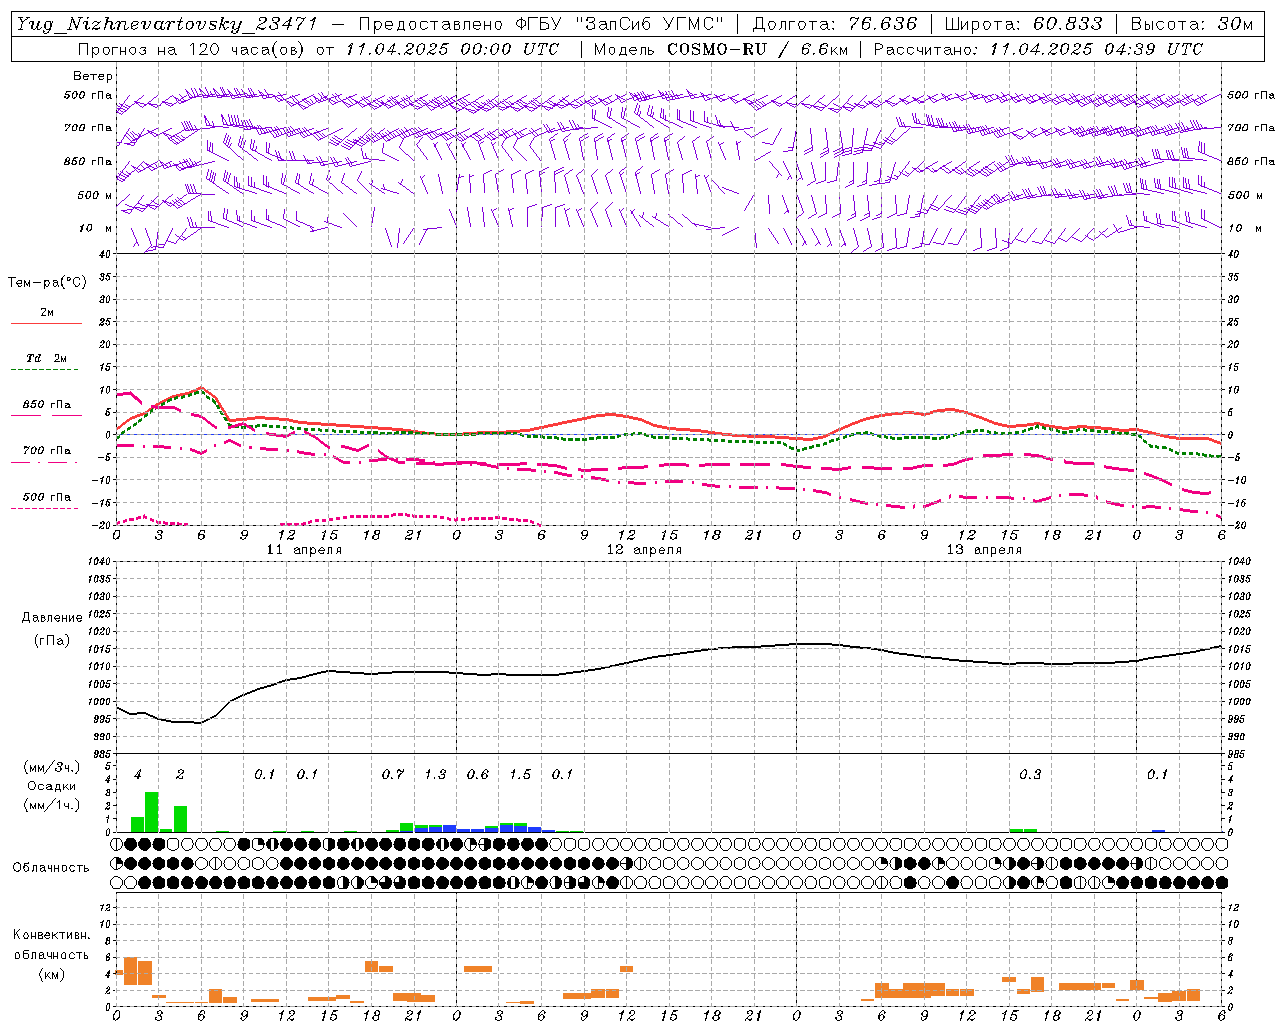The width and height of the screenshot is (1280, 1024).
Task: Click the Ветер wind panel label
Action: point(93,76)
